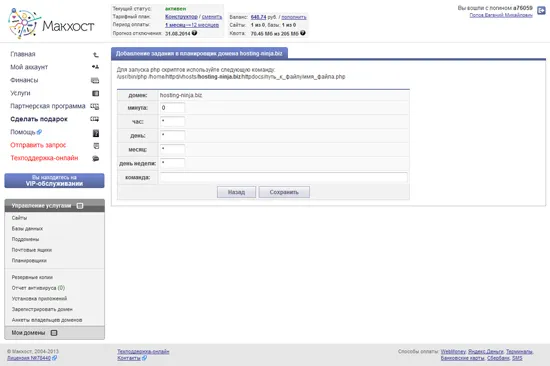Open Поддомены section
This screenshot has height=366, width=550.
(x=25, y=239)
